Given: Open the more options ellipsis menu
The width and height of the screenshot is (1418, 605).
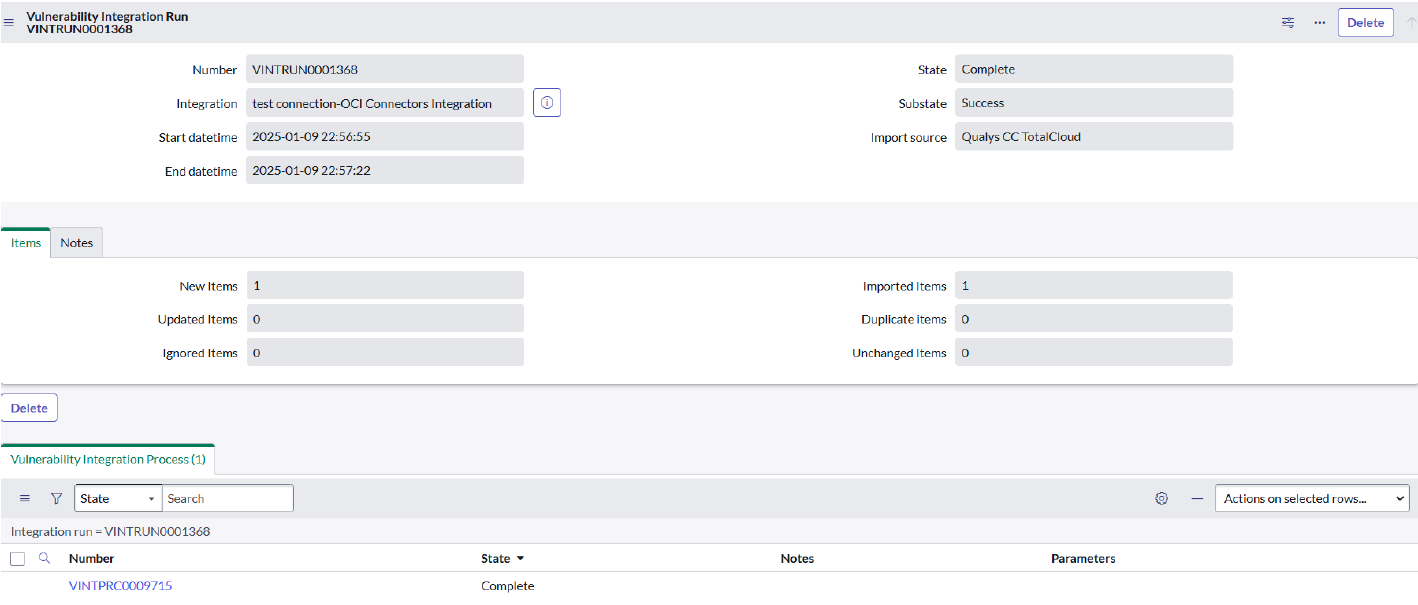Looking at the screenshot, I should point(1319,22).
